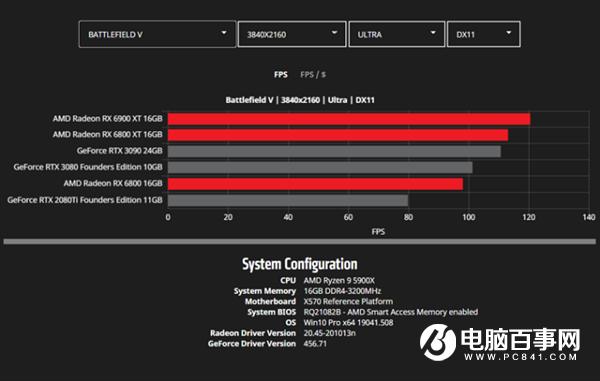Screen dimensions: 600x381
Task: Click the 'System Configuration' heading
Action: (x=300, y=264)
